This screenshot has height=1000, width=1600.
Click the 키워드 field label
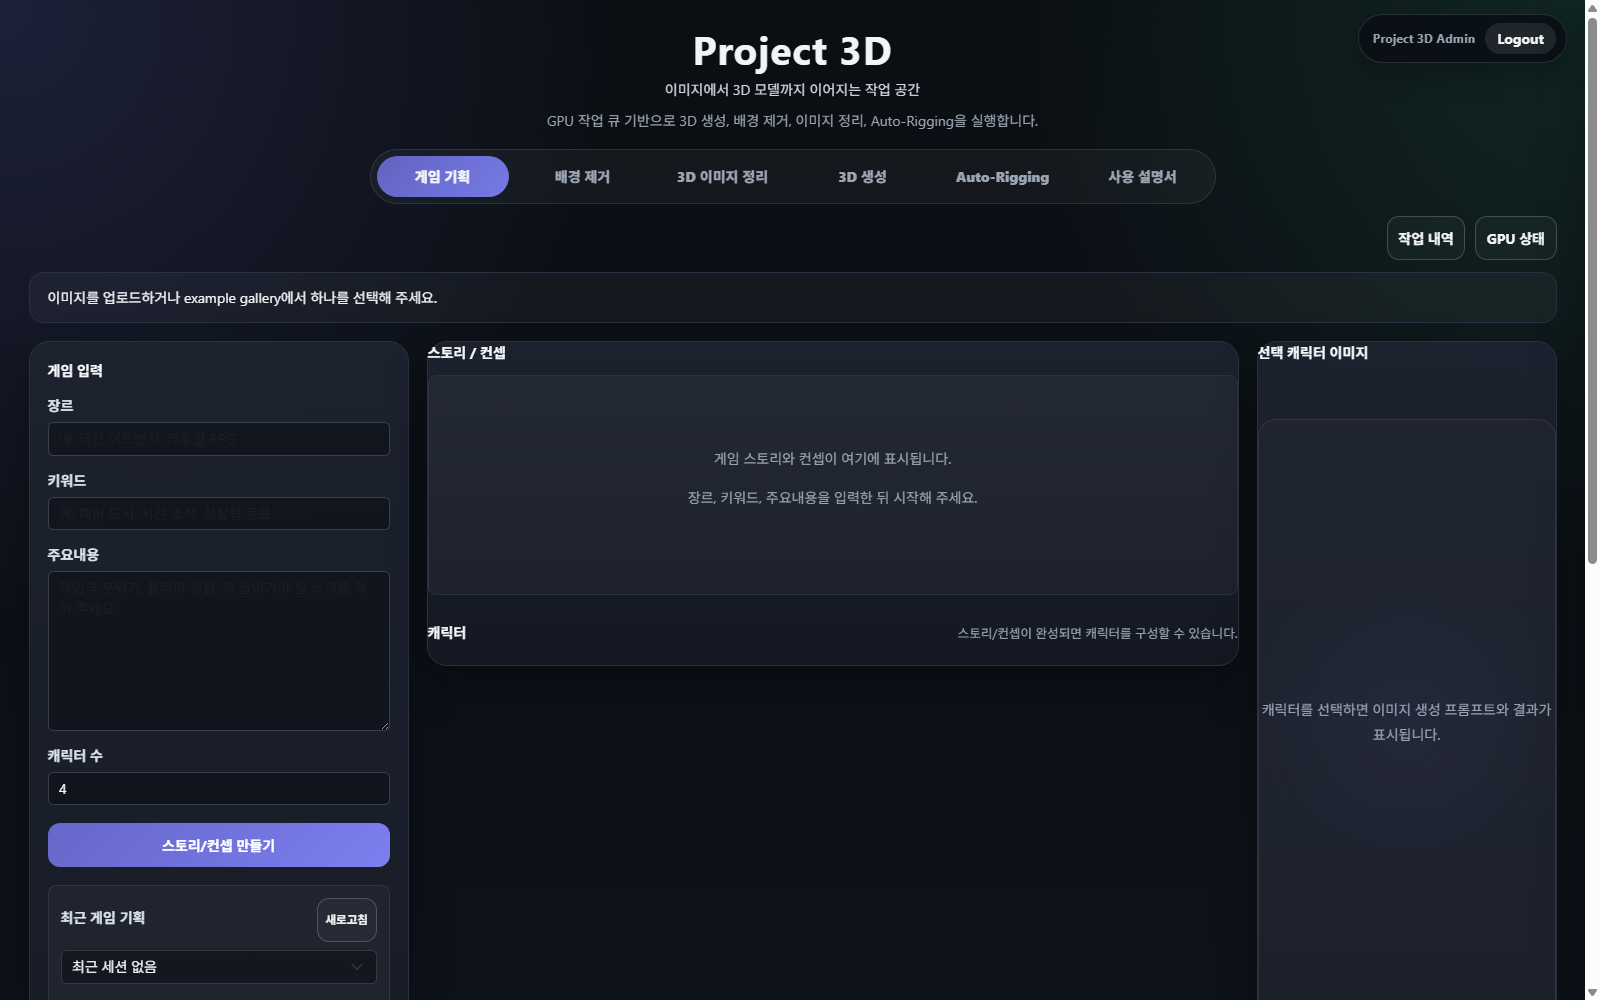[67, 481]
